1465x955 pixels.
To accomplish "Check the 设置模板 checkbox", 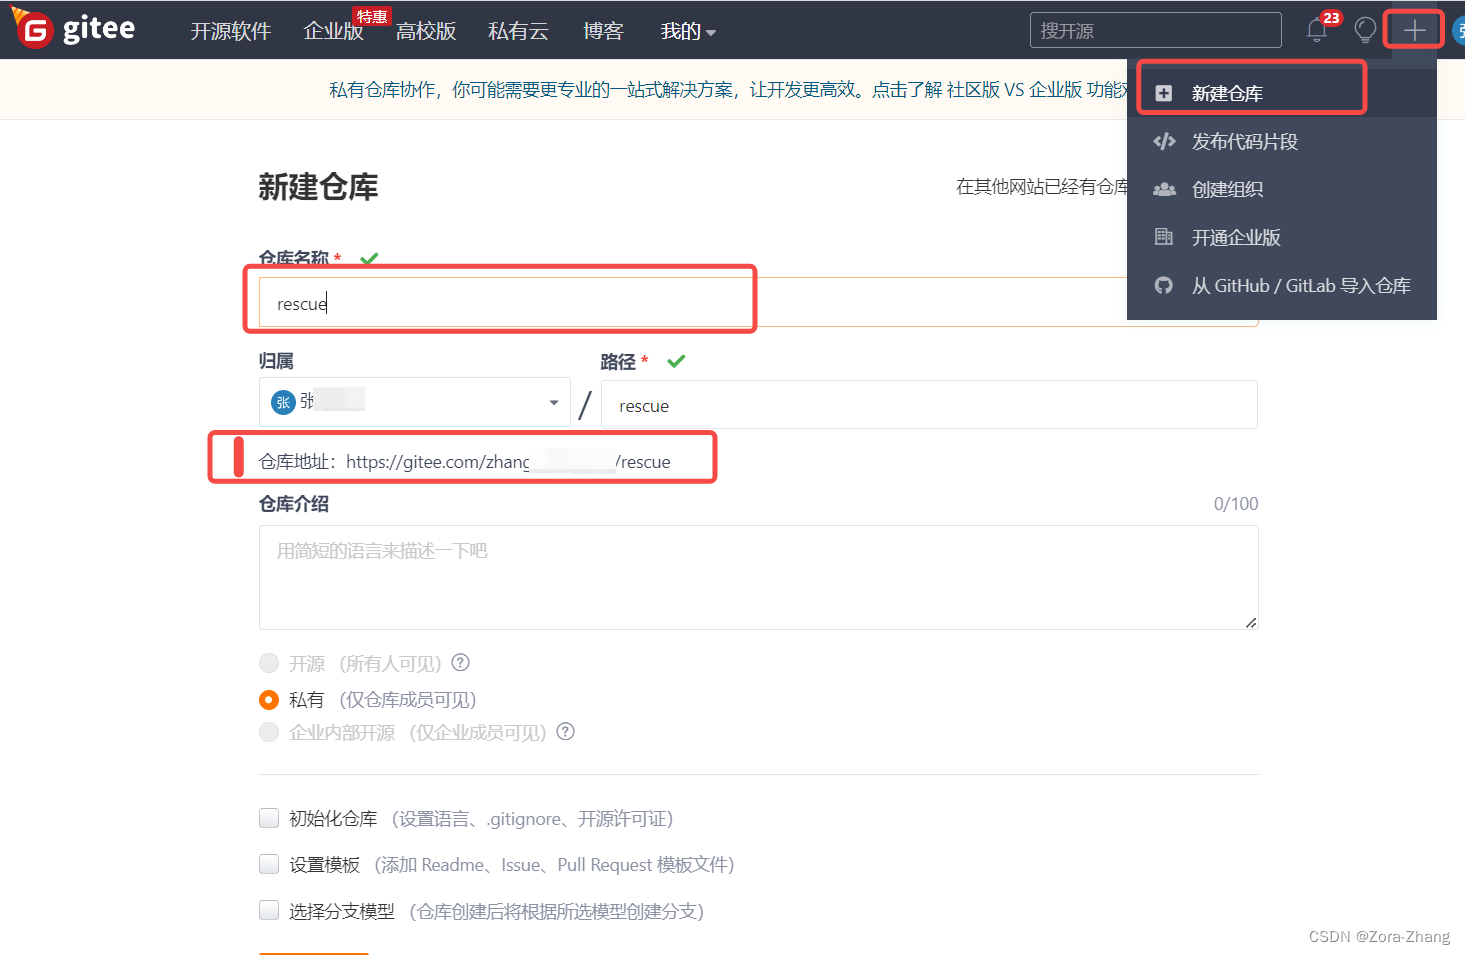I will (269, 864).
